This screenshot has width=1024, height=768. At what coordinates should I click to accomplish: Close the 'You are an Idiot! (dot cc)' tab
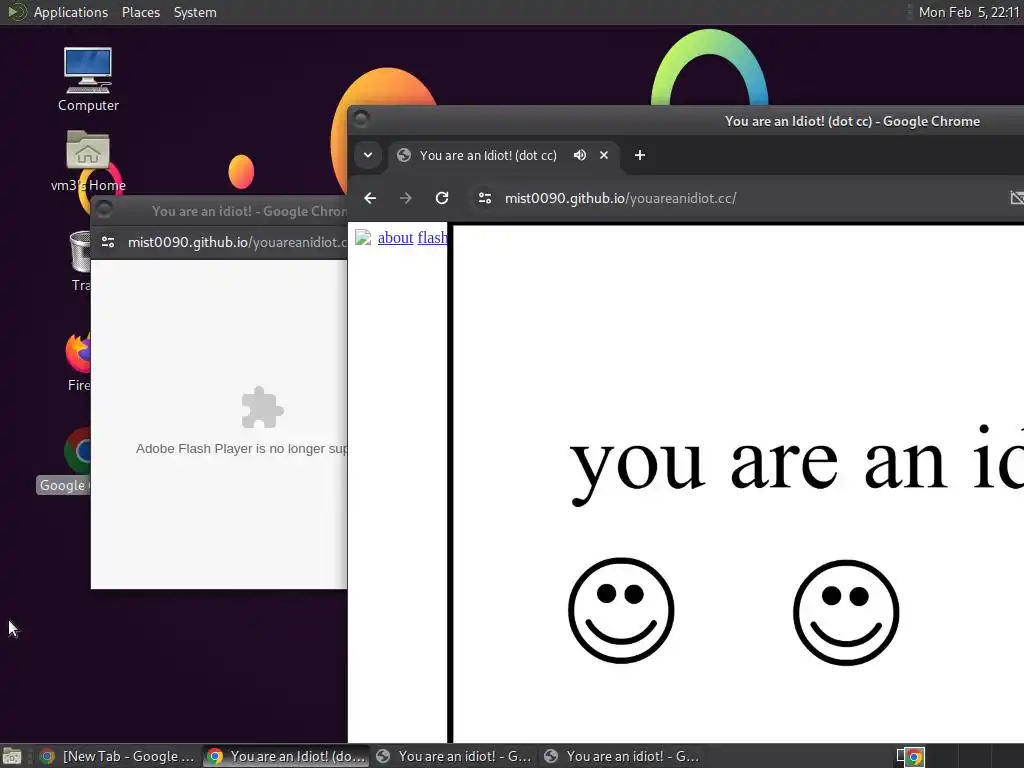[x=604, y=155]
